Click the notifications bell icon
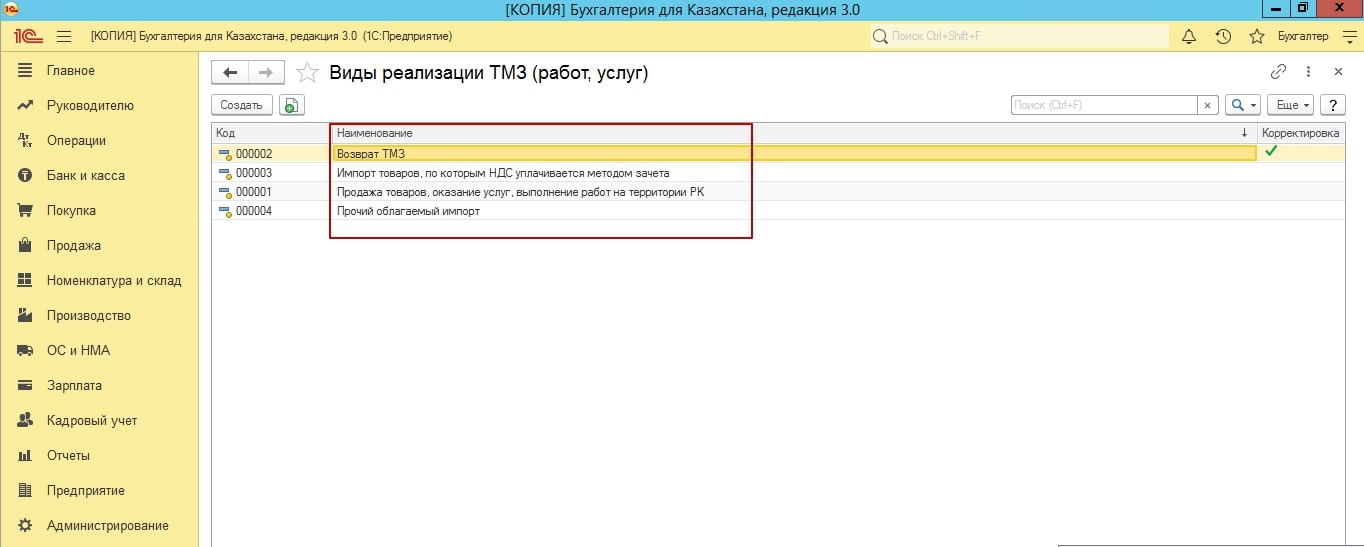 click(x=1189, y=37)
